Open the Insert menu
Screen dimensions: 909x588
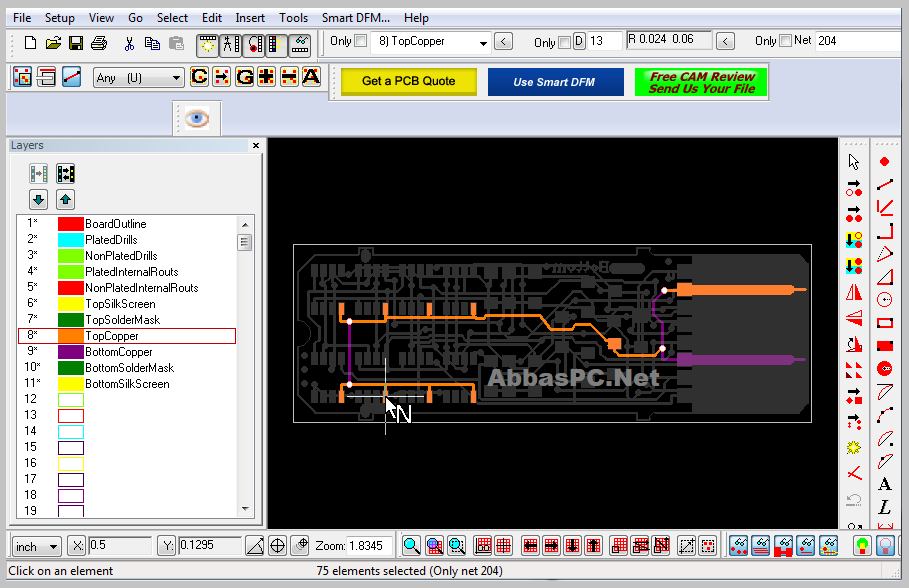tap(250, 18)
